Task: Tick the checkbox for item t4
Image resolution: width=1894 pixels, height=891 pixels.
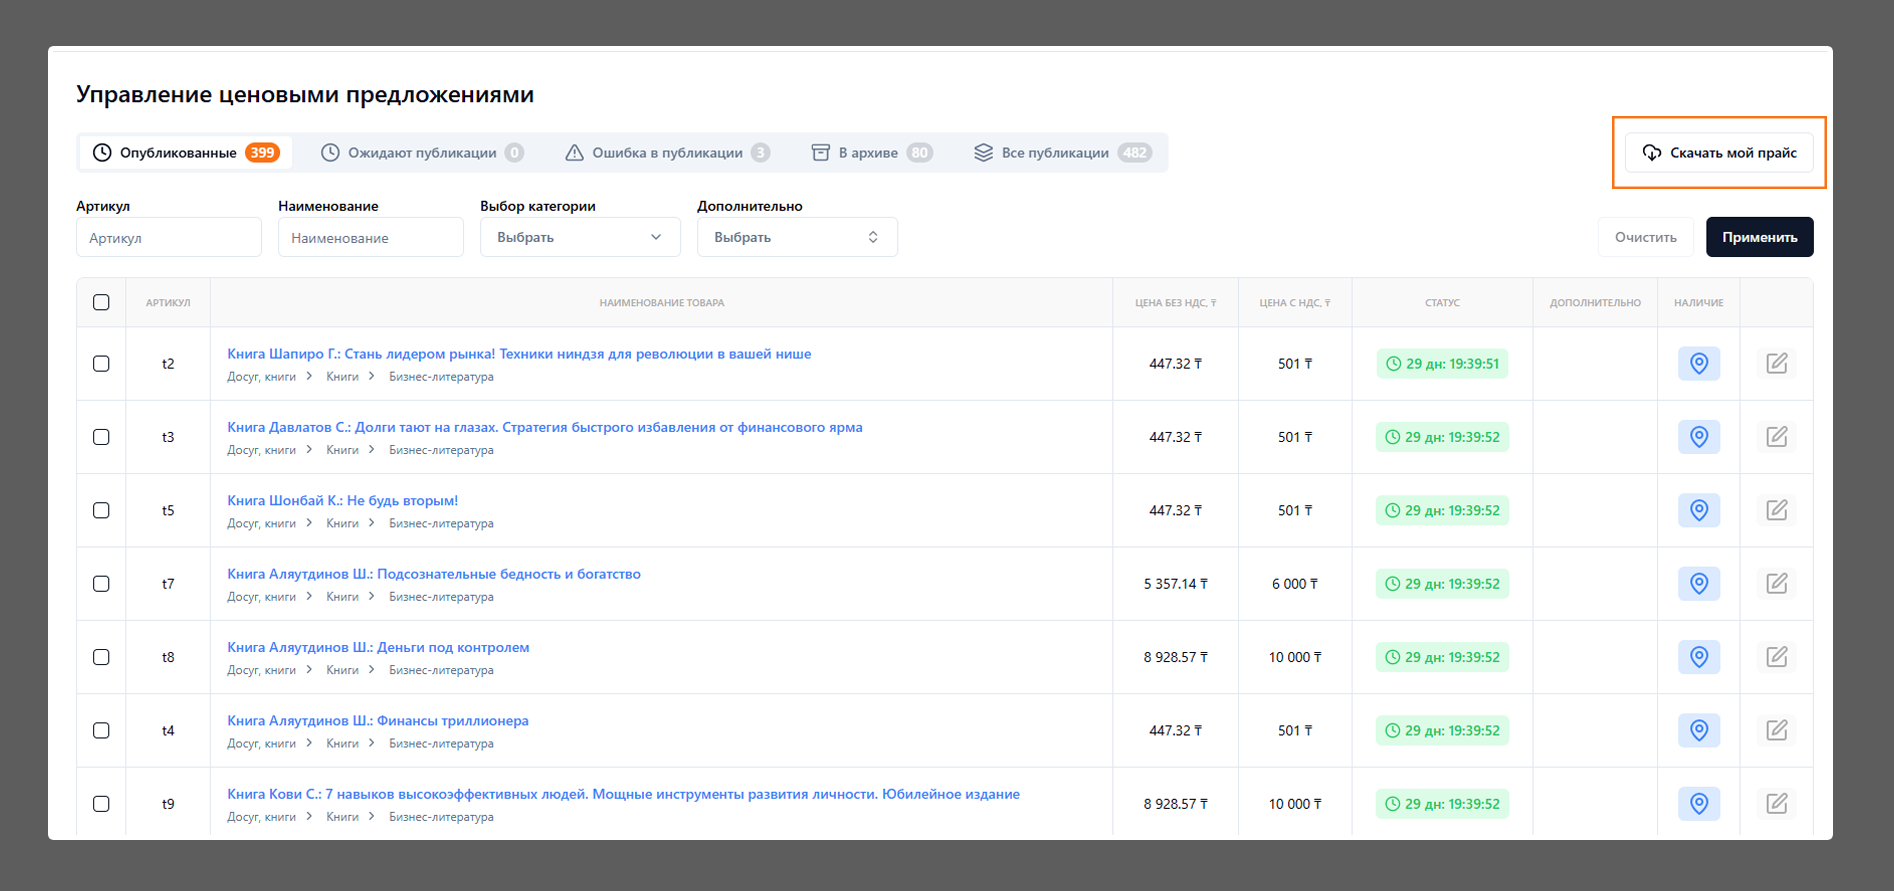Action: click(101, 730)
